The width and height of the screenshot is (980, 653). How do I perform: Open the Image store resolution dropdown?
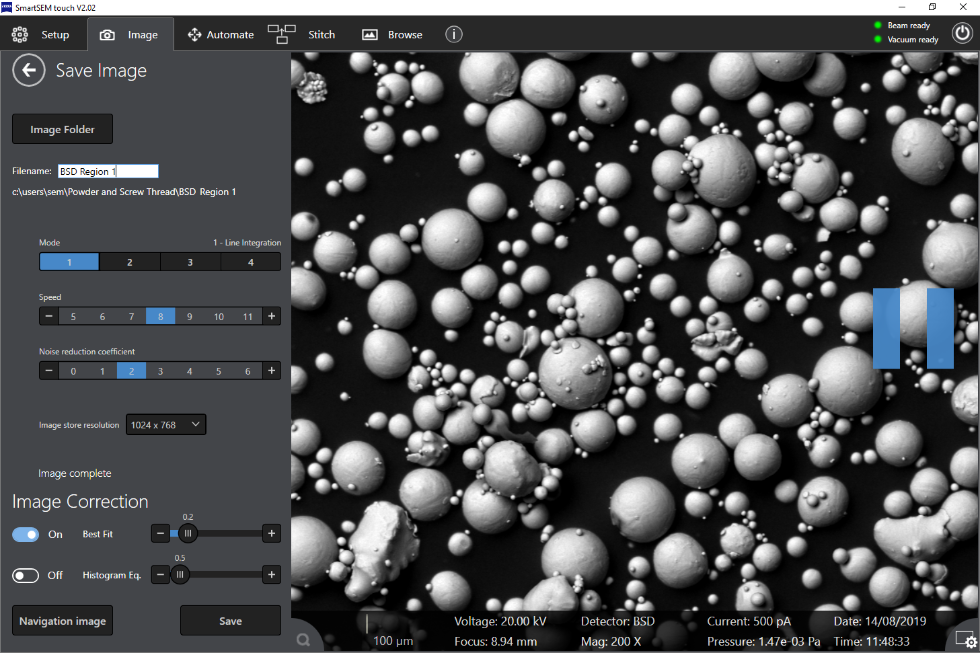coord(165,424)
